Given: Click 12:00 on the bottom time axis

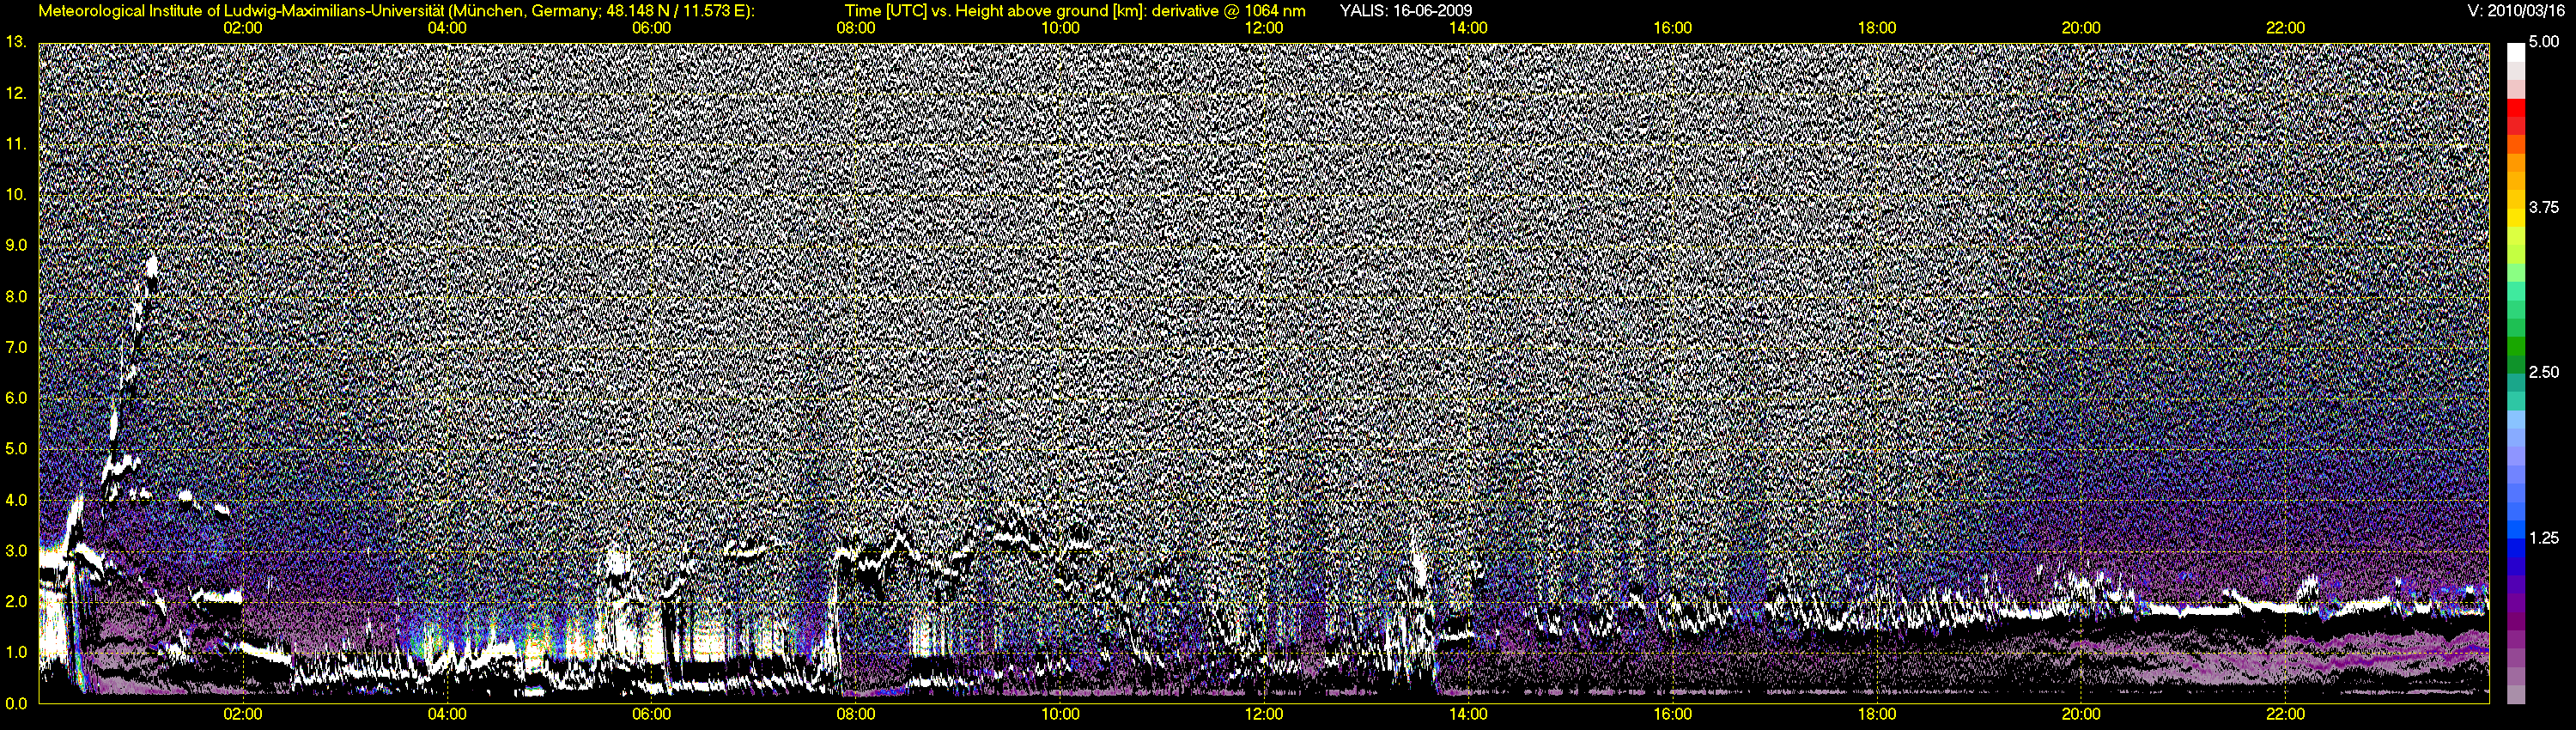Looking at the screenshot, I should click(x=1264, y=715).
